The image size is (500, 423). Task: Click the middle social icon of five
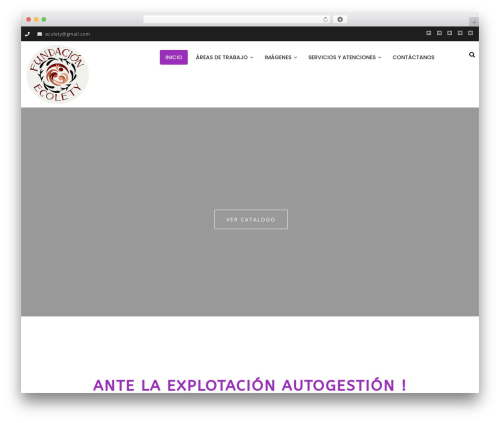[450, 33]
